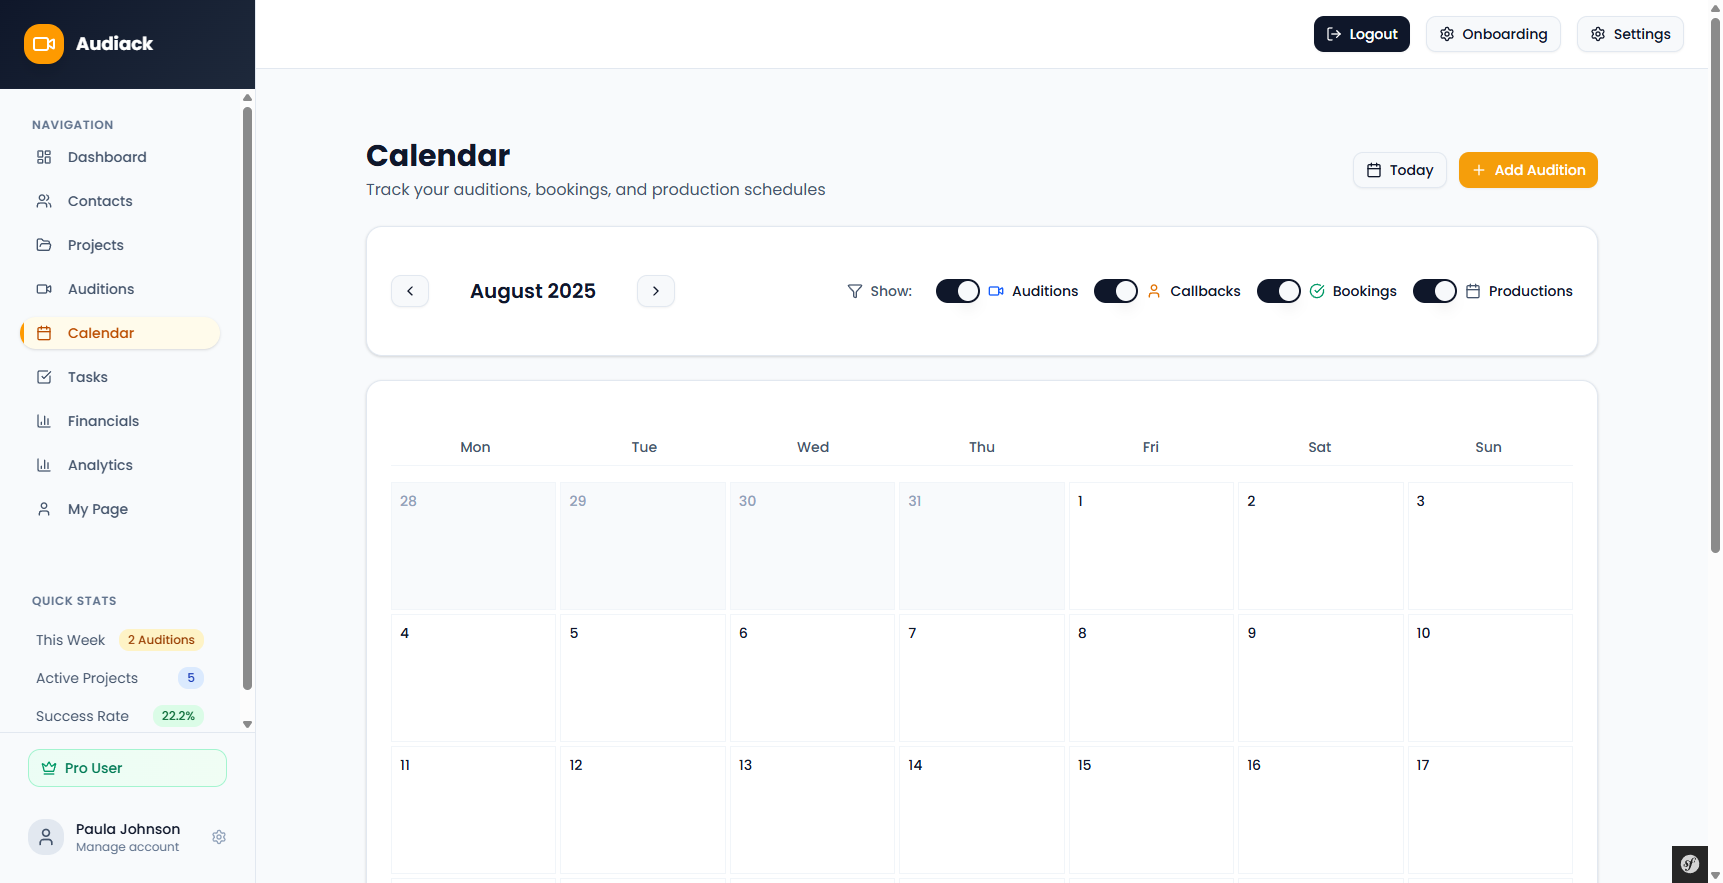Image resolution: width=1723 pixels, height=883 pixels.
Task: Click the account gear icon beside Paula Johnson
Action: (x=219, y=837)
